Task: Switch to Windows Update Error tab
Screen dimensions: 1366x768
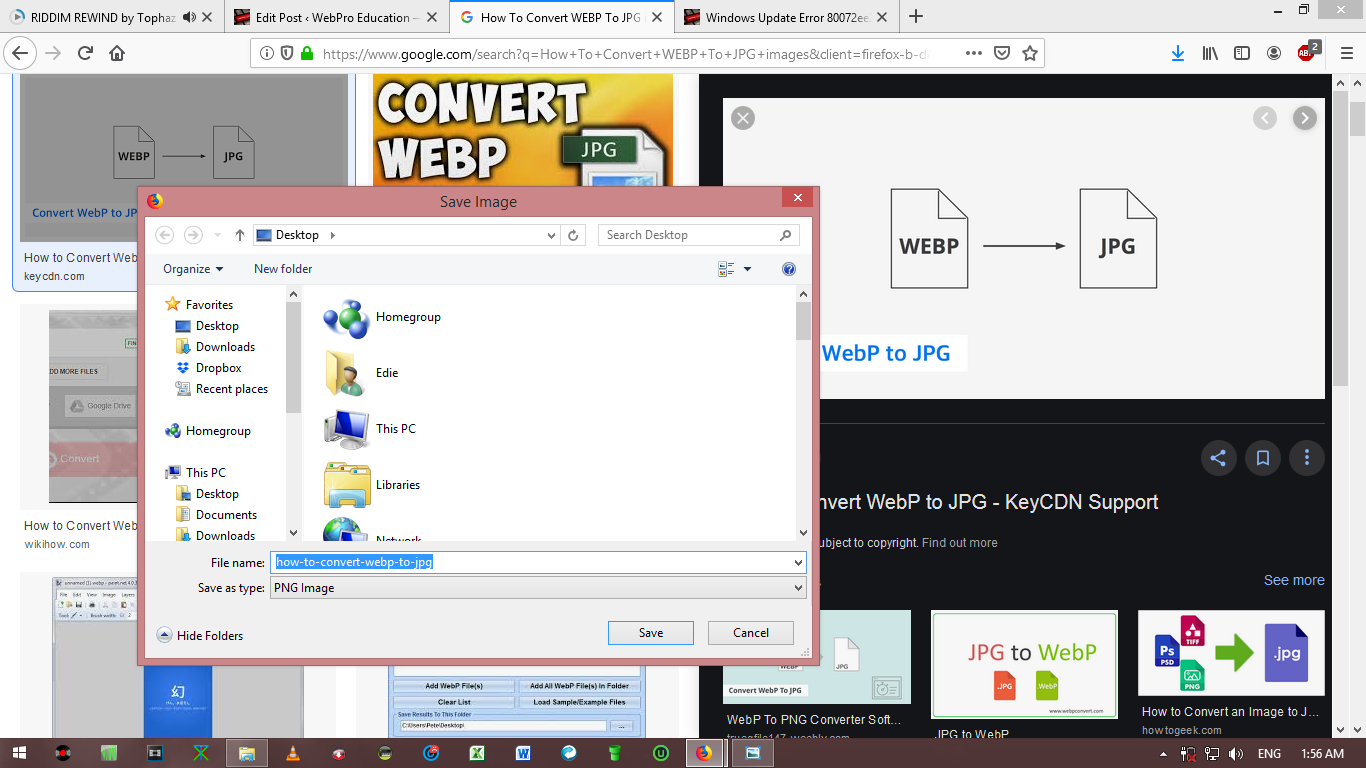Action: pyautogui.click(x=787, y=17)
